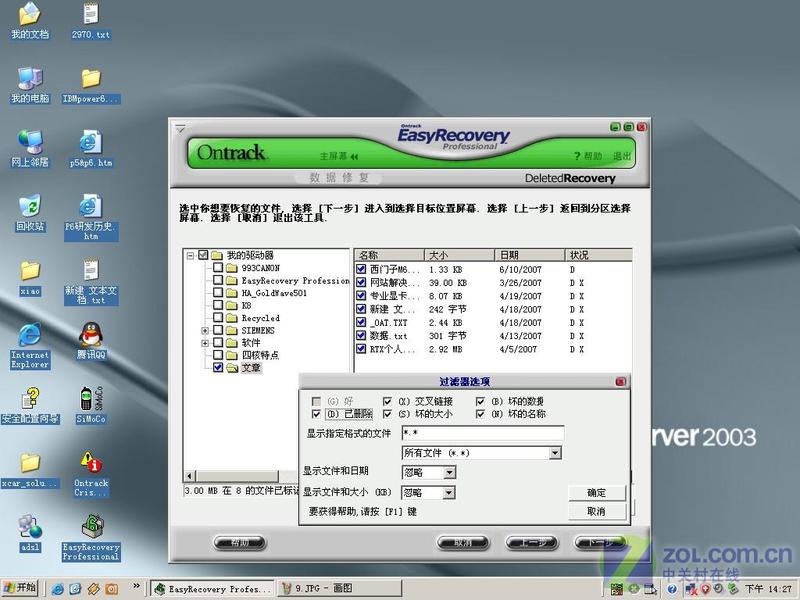The image size is (800, 600).
Task: Uncheck the 文章 folder checkbox
Action: click(x=218, y=367)
